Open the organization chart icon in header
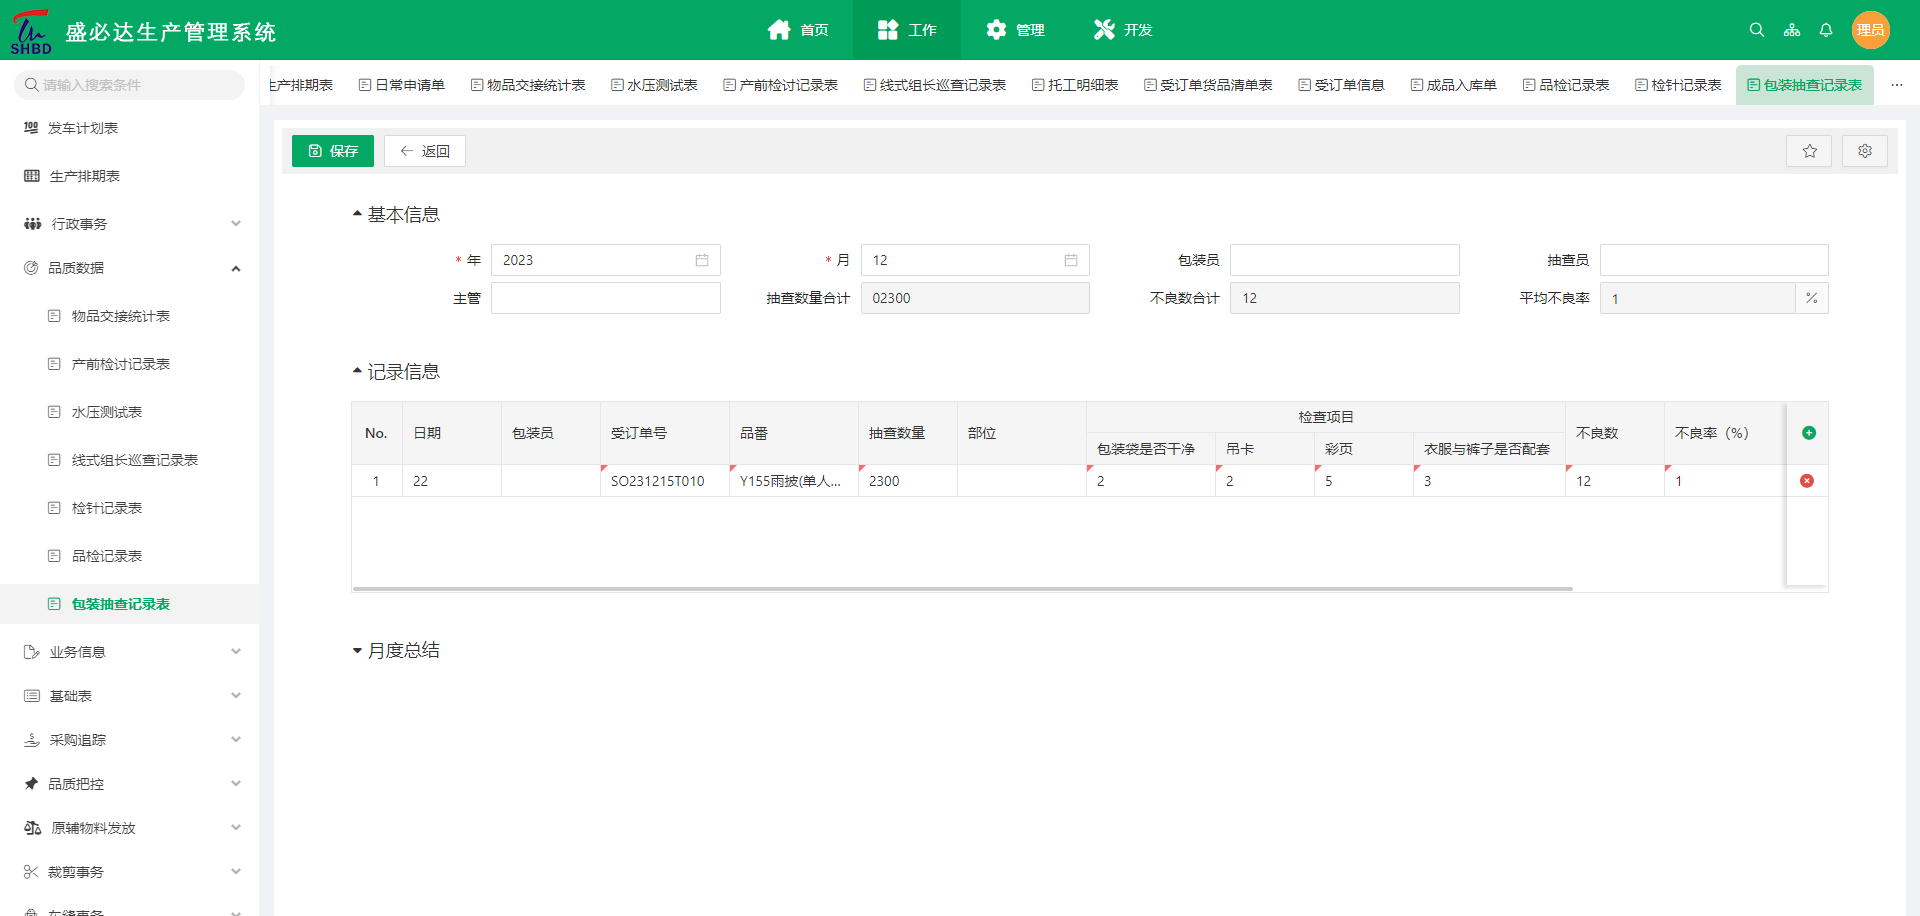This screenshot has width=1920, height=916. (1791, 30)
